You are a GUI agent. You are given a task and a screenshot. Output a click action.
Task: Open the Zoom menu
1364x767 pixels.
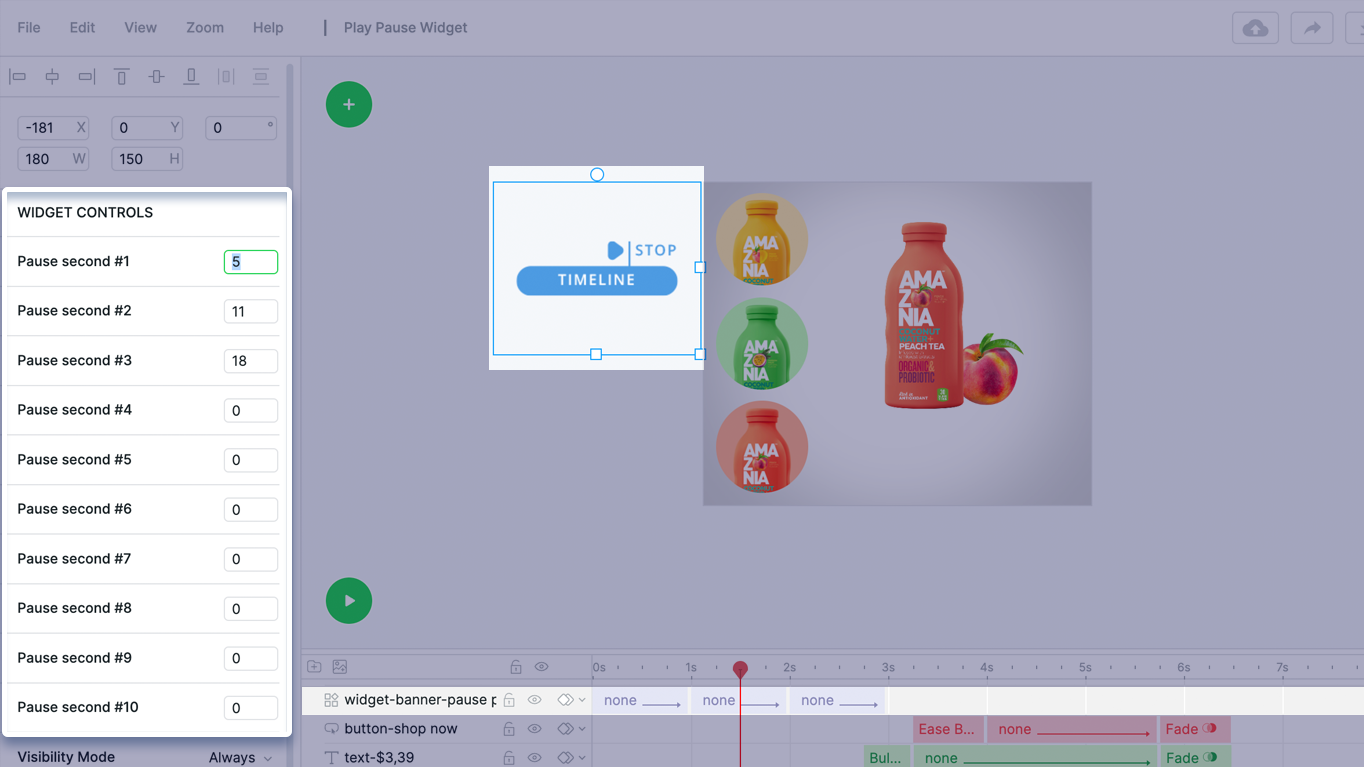205,28
